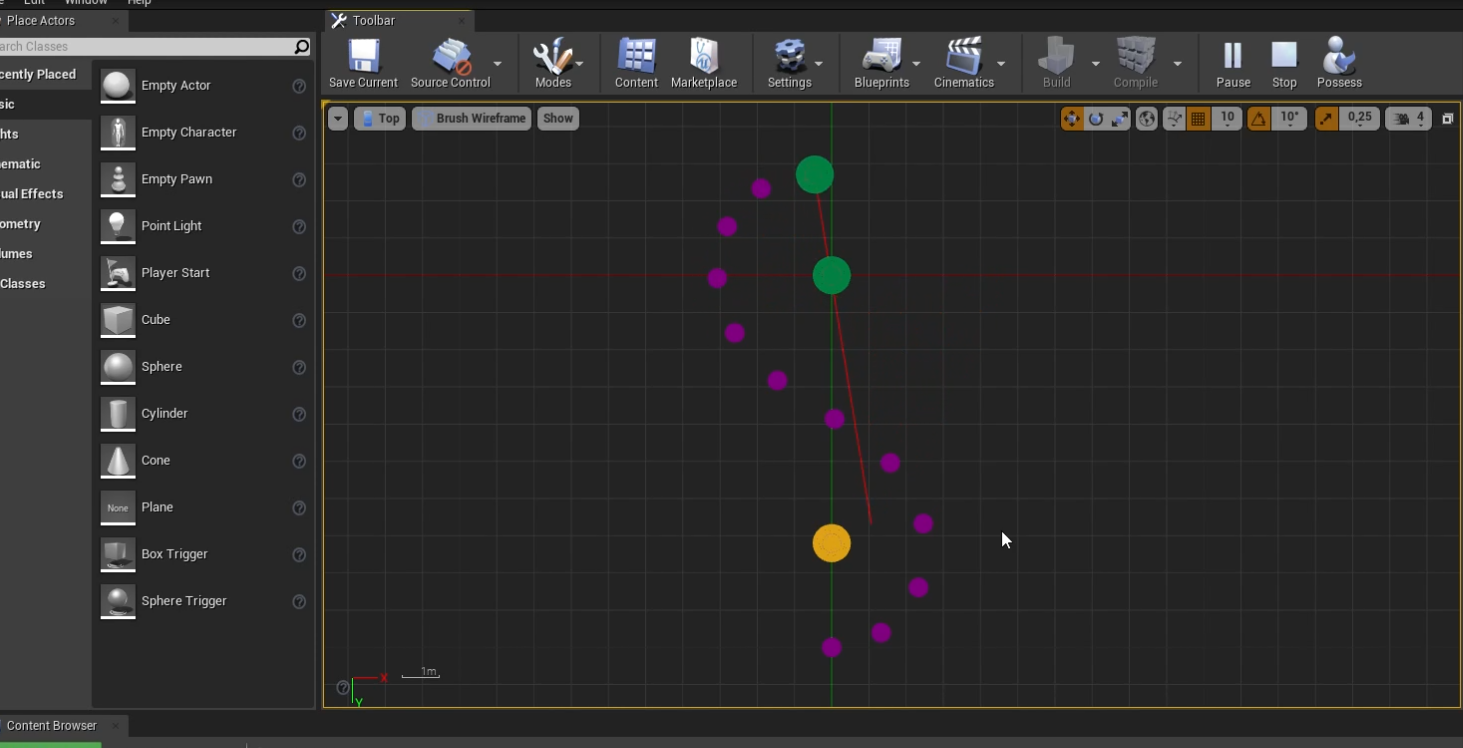Image resolution: width=1463 pixels, height=748 pixels.
Task: Toggle grid snapping icon
Action: (x=1198, y=119)
